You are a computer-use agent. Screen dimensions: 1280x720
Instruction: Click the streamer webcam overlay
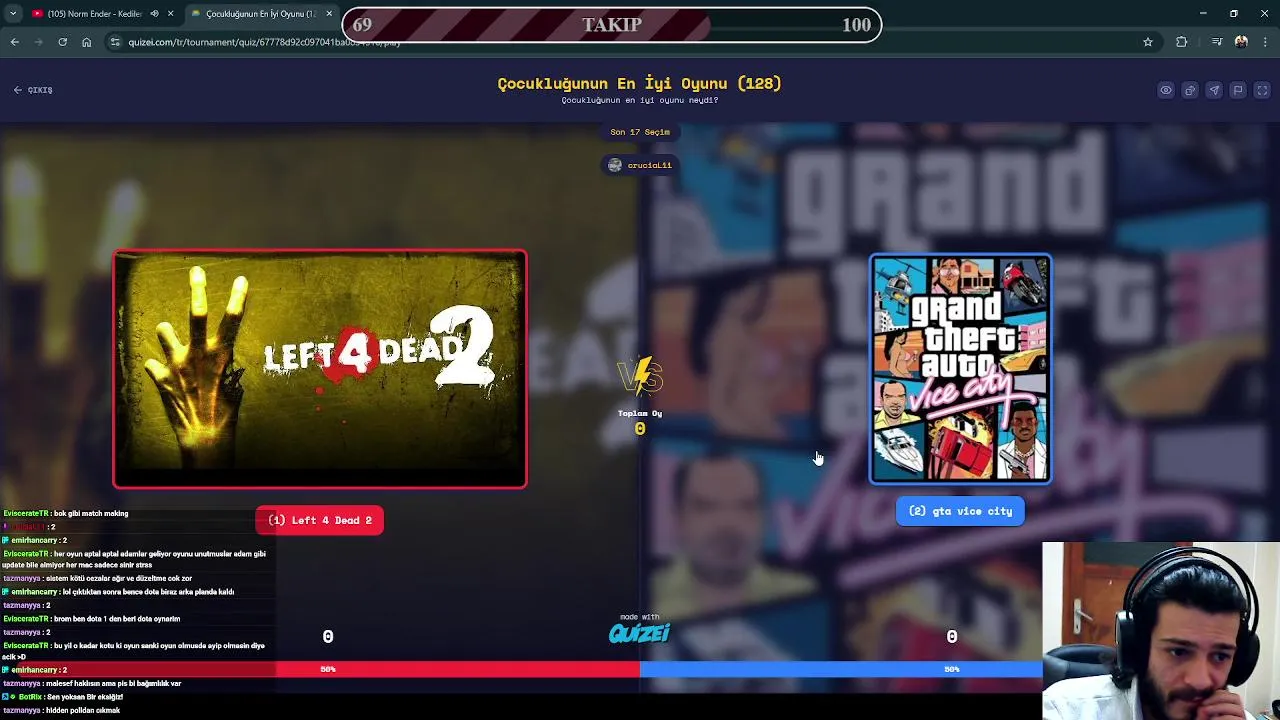pos(1161,631)
